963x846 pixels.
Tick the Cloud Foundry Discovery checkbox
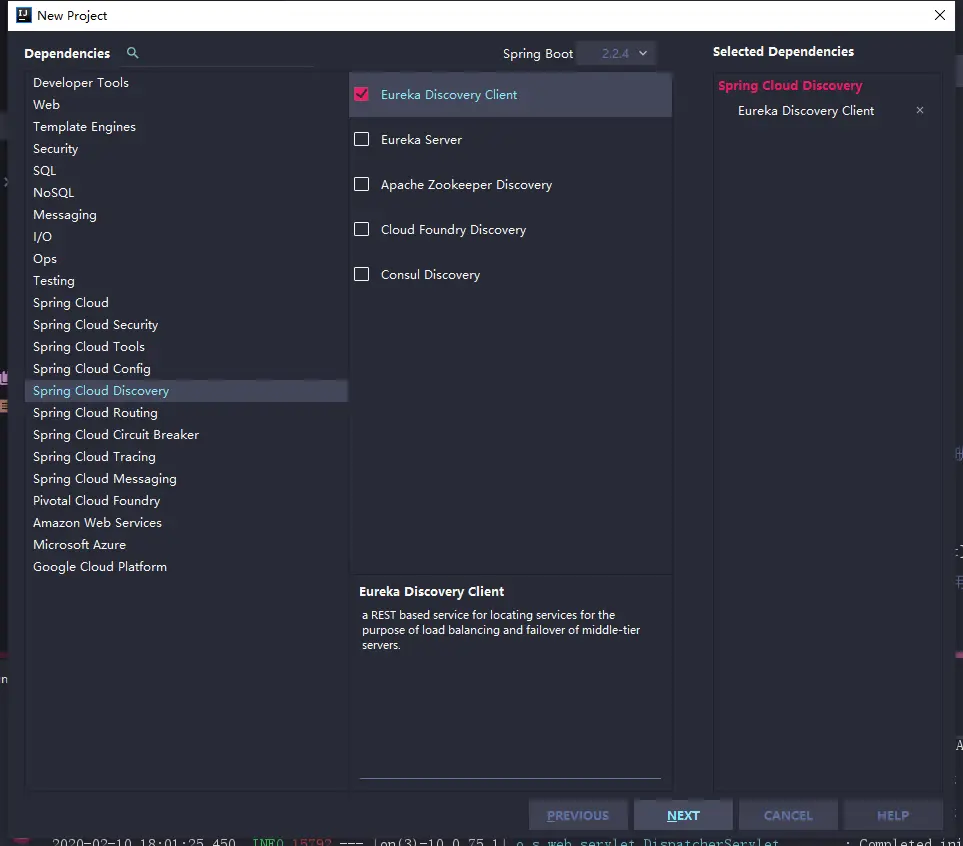point(362,229)
